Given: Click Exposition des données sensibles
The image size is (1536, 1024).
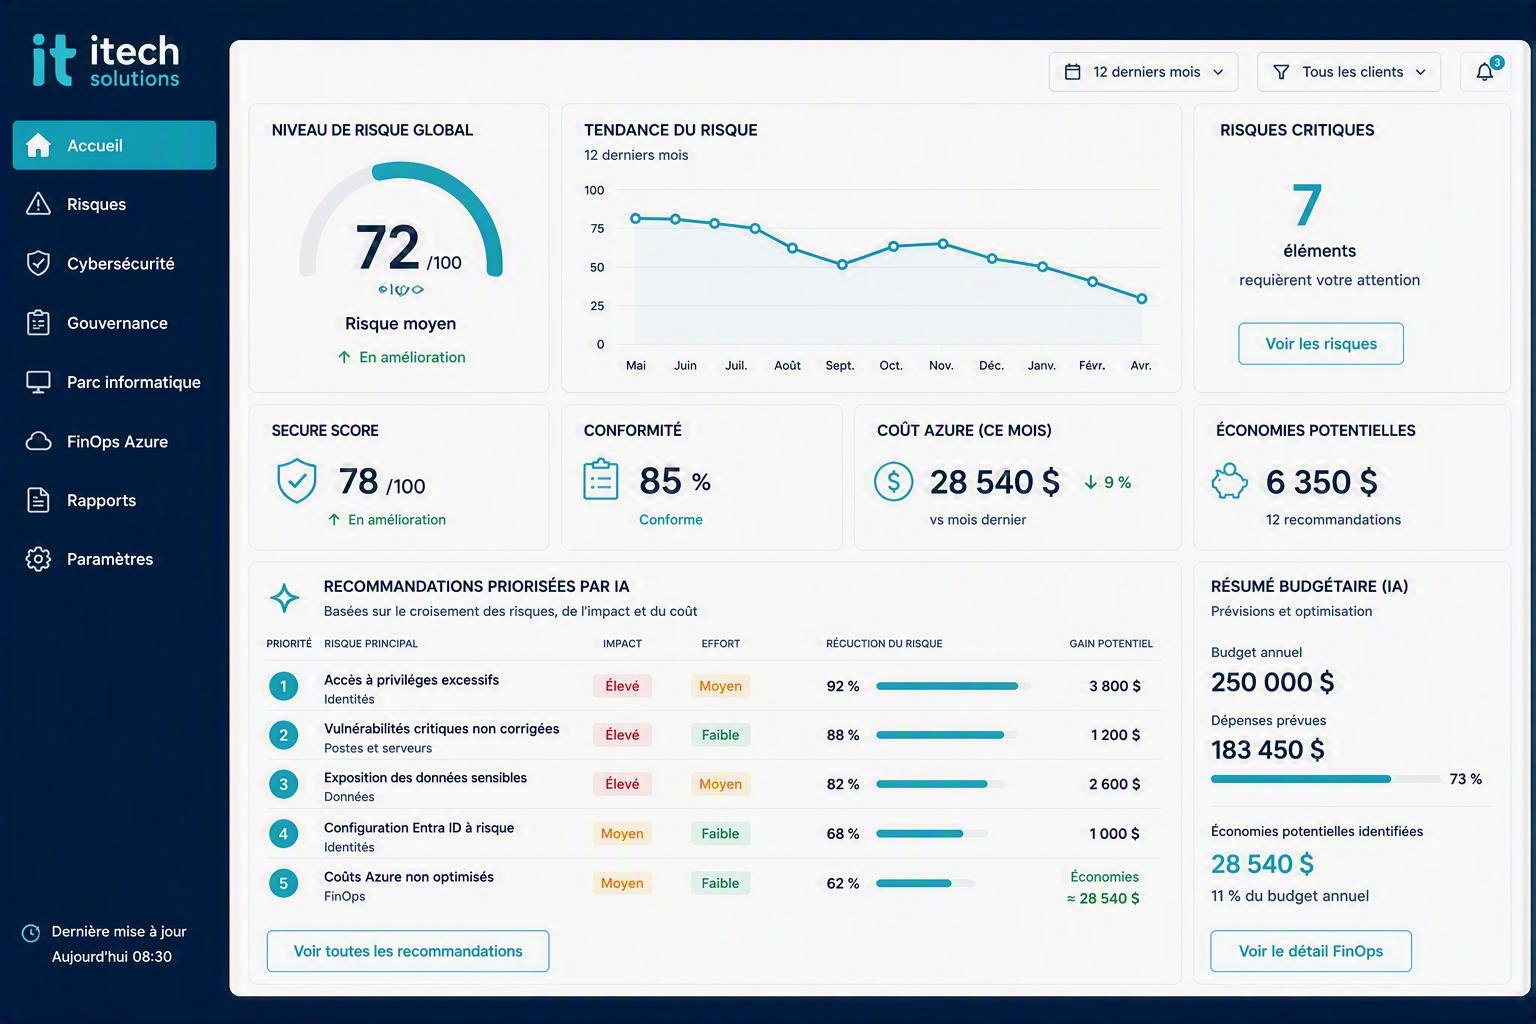Looking at the screenshot, I should point(425,778).
